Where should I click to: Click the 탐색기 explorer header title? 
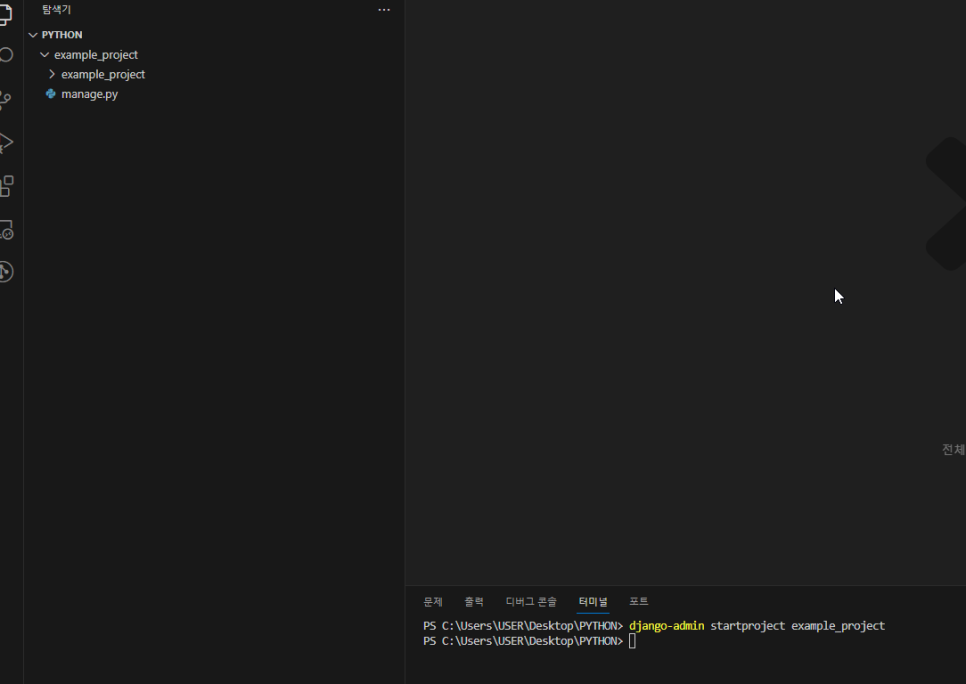pyautogui.click(x=57, y=10)
